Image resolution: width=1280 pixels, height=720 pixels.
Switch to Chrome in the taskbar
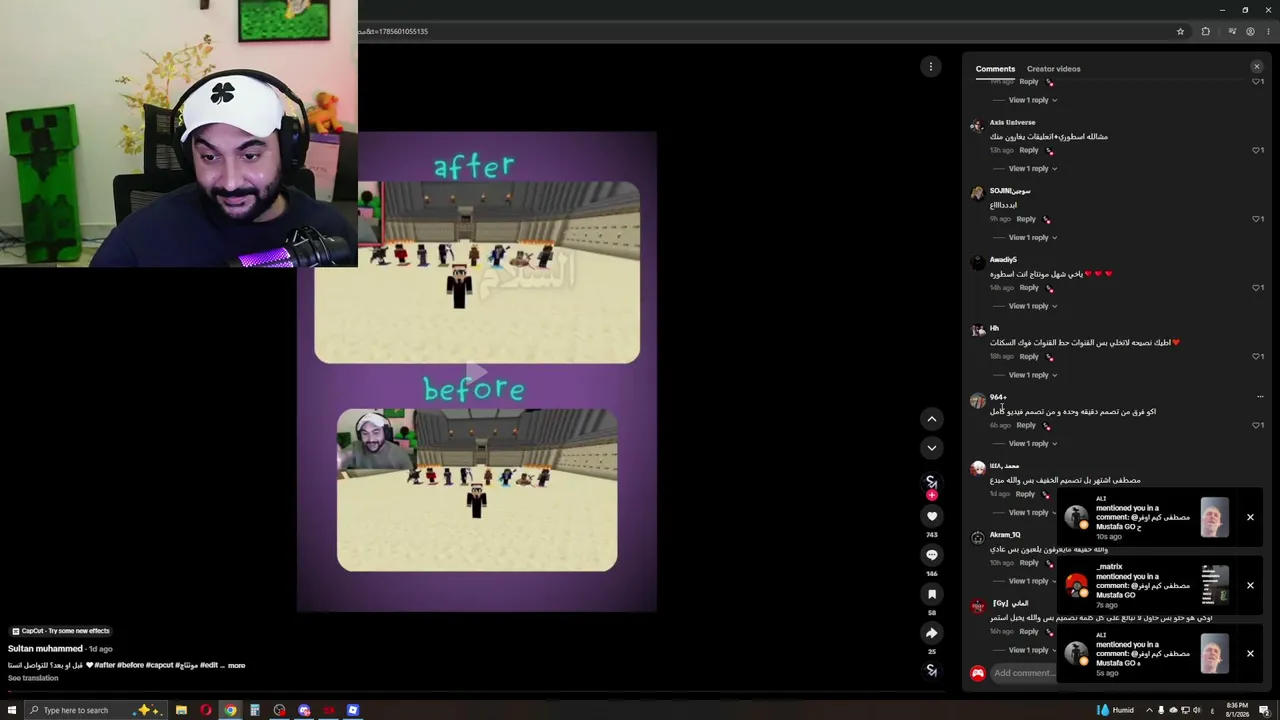pos(230,710)
